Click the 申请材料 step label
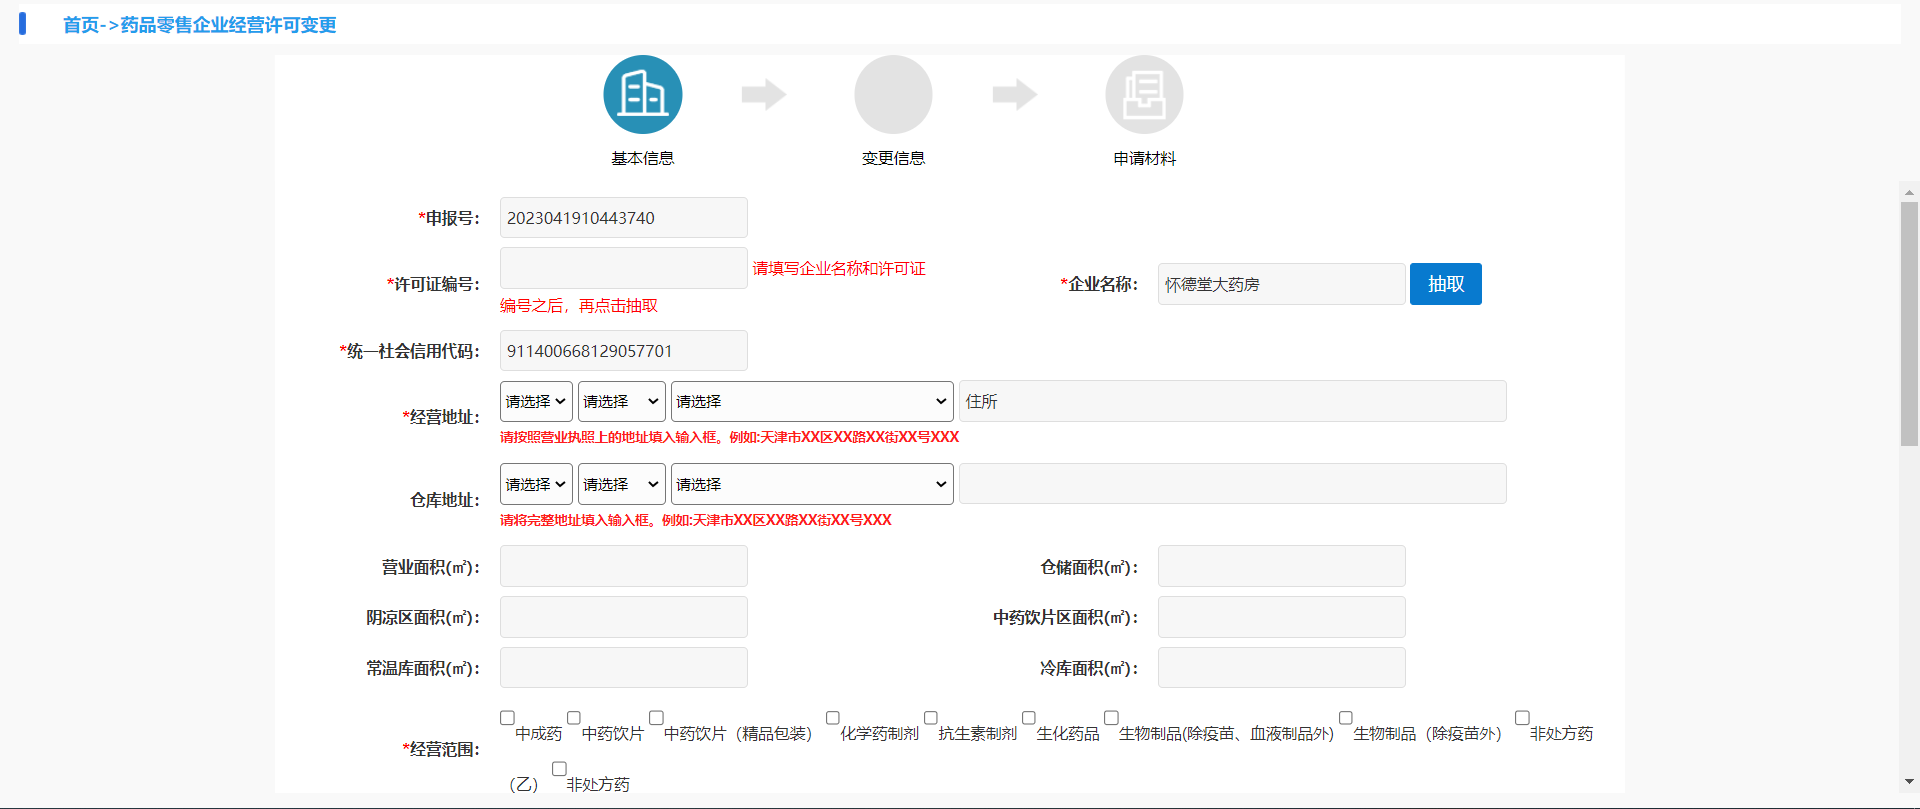 click(x=1144, y=158)
